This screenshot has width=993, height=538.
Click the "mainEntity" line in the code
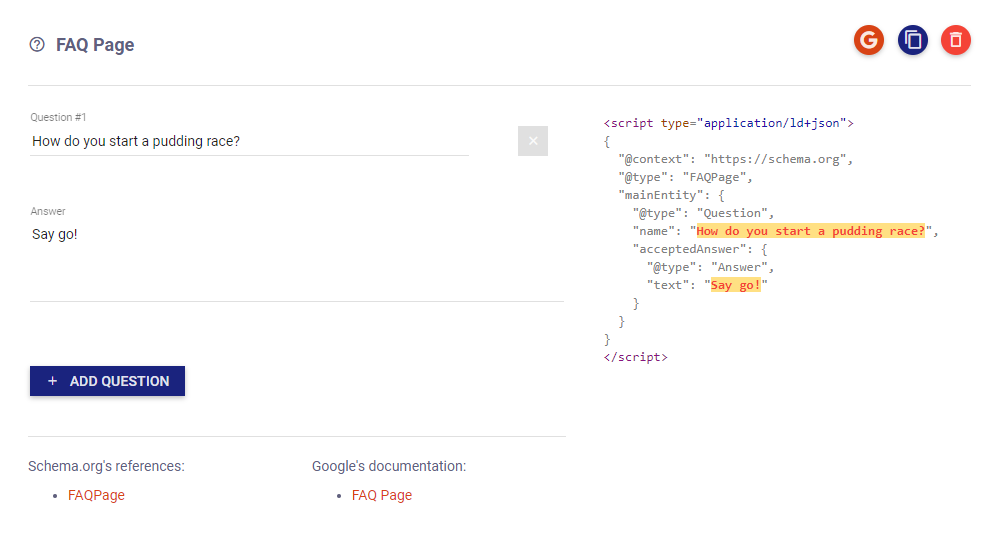671,195
